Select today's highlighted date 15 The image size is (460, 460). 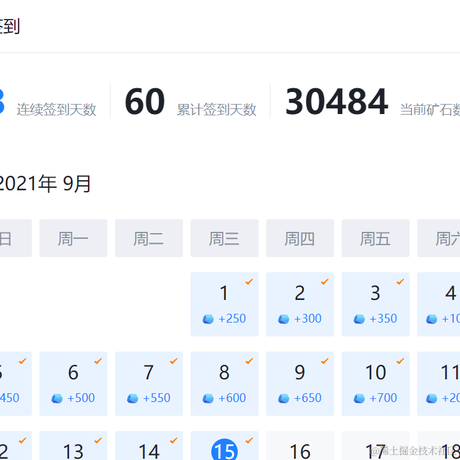click(x=224, y=450)
